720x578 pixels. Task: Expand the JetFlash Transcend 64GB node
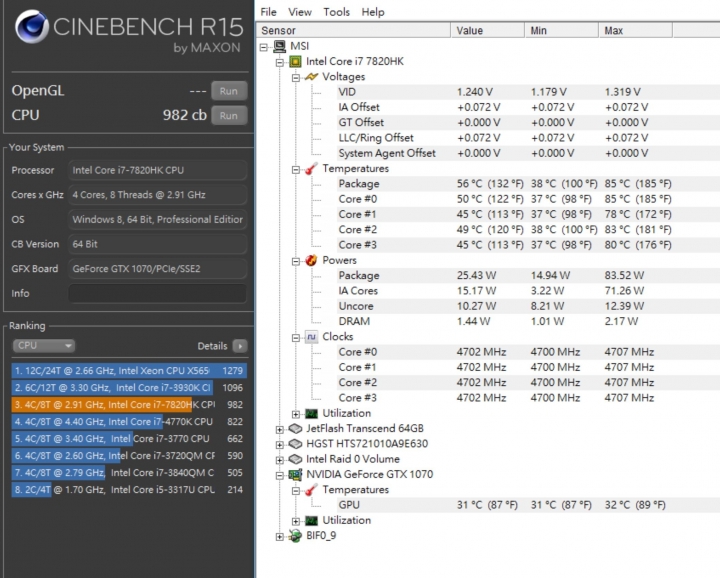(280, 430)
